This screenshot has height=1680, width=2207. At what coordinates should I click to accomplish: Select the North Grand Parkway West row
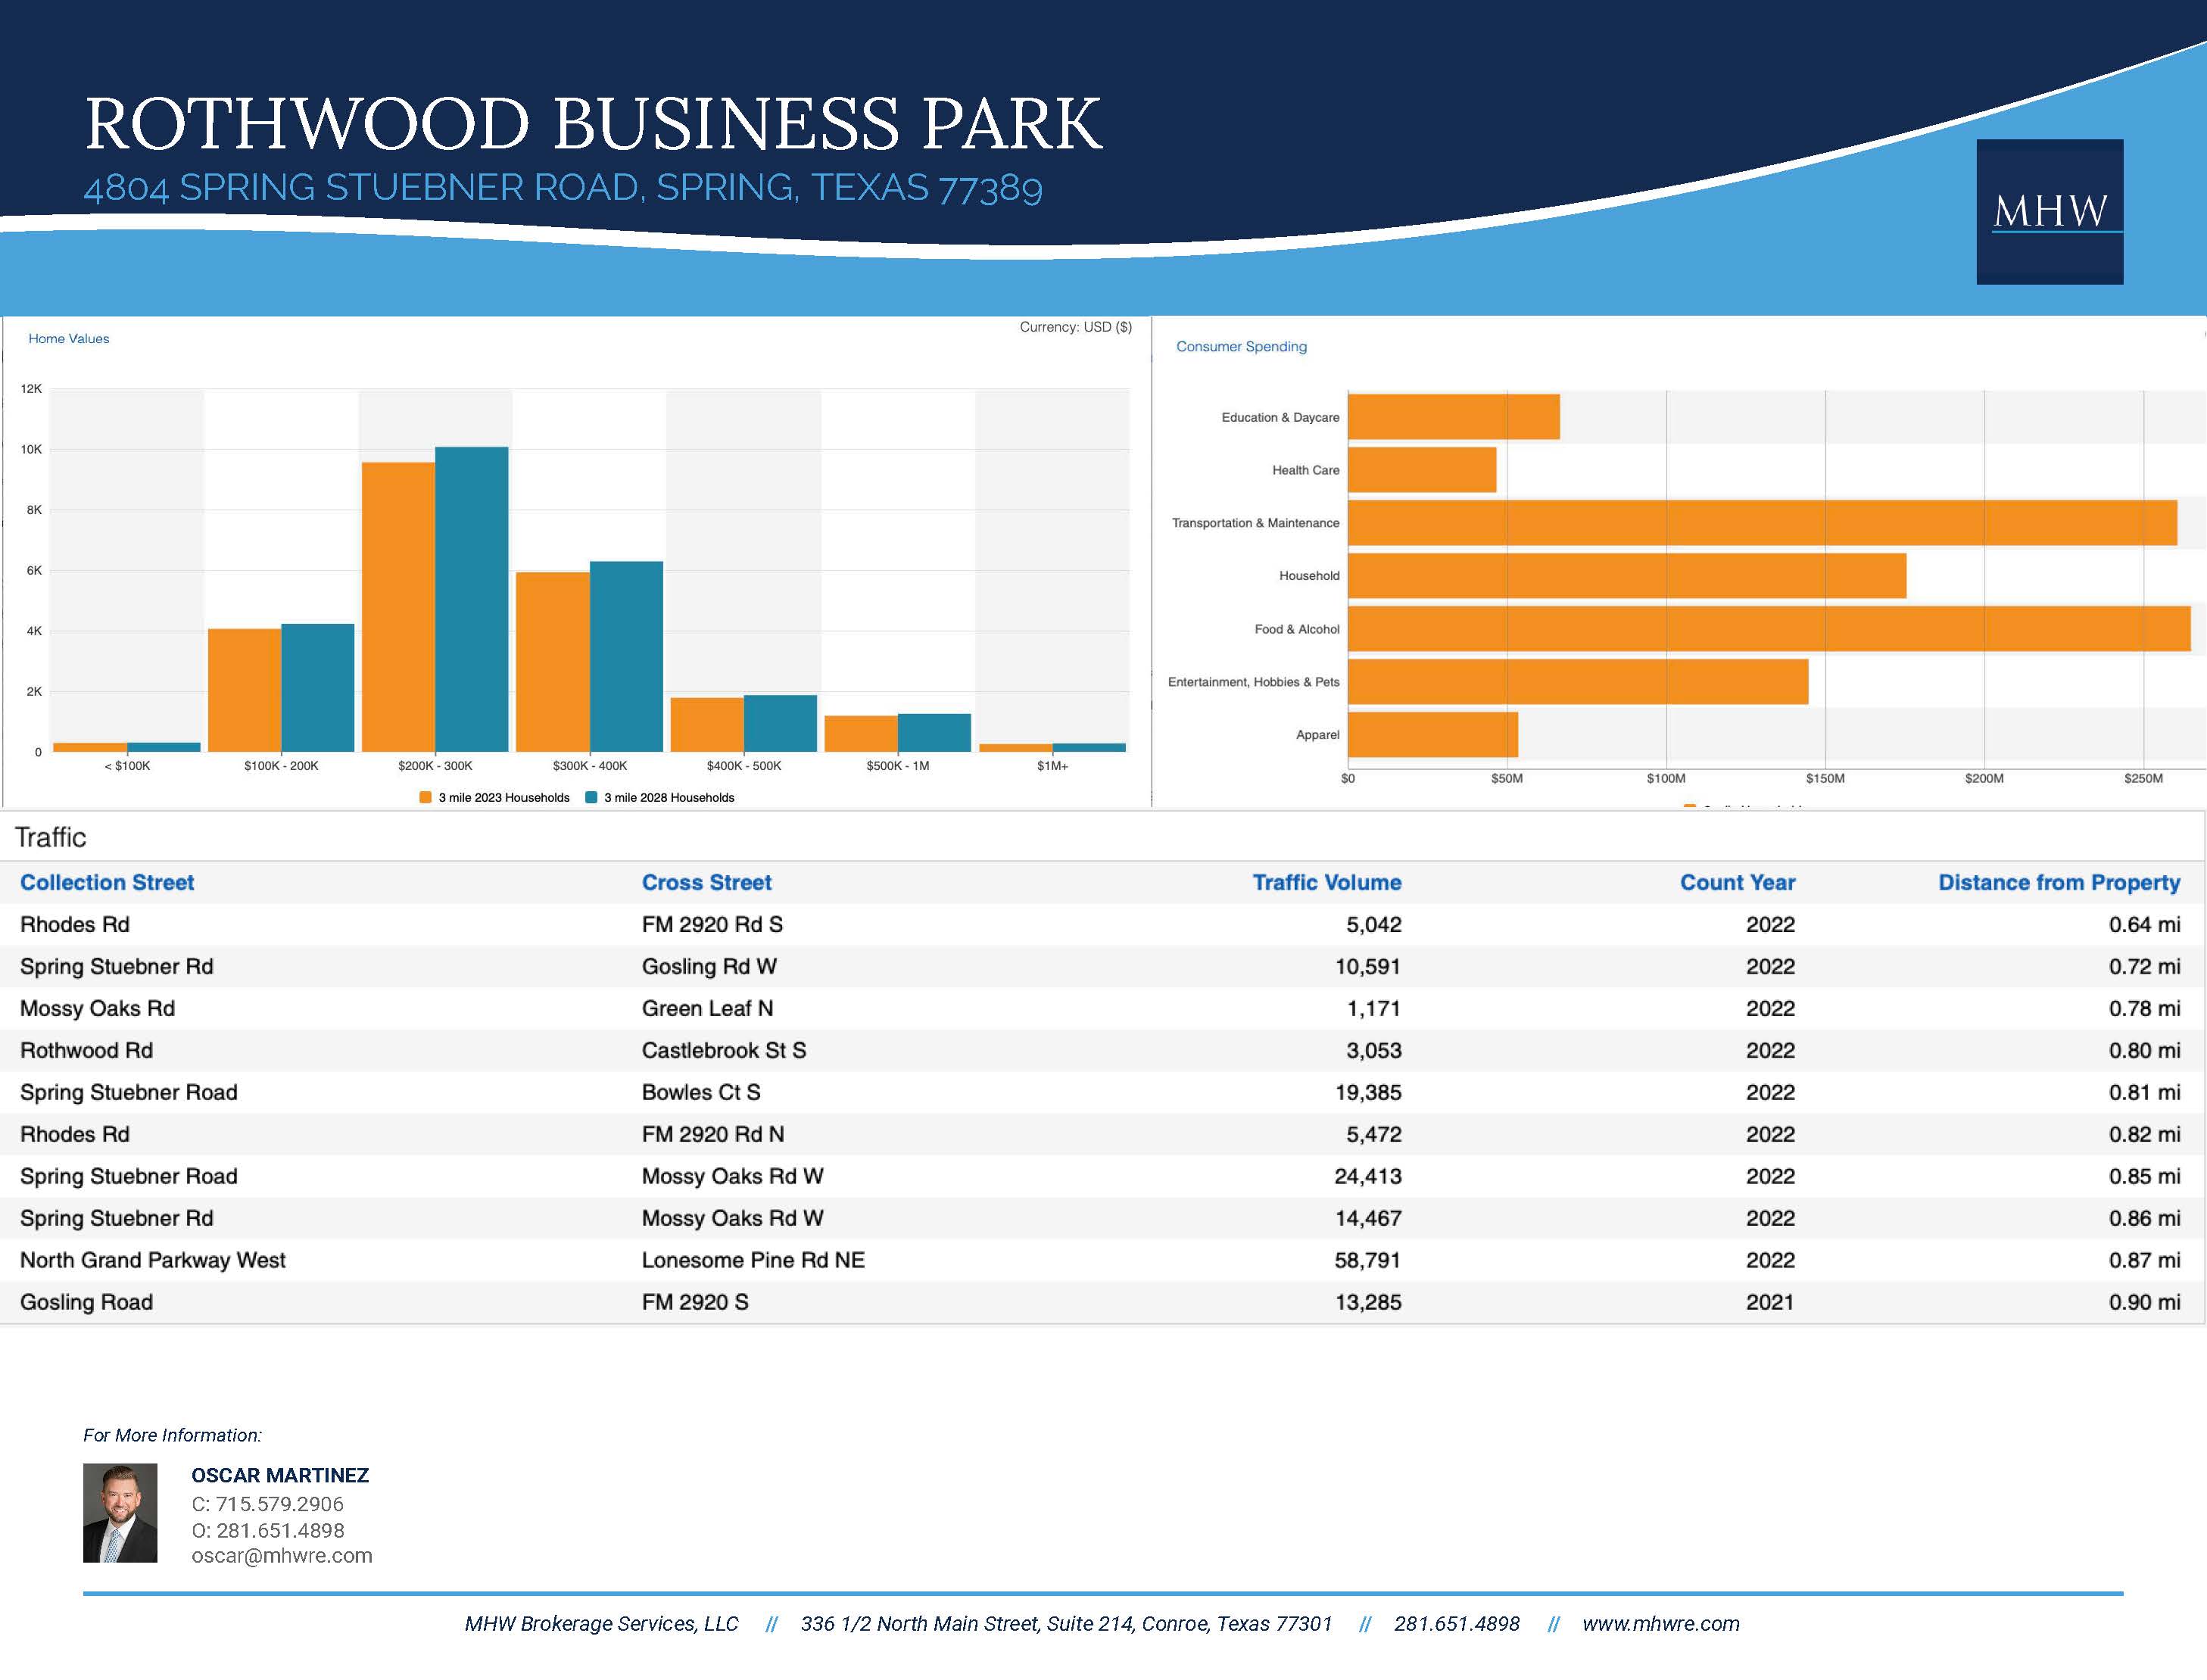click(153, 1260)
